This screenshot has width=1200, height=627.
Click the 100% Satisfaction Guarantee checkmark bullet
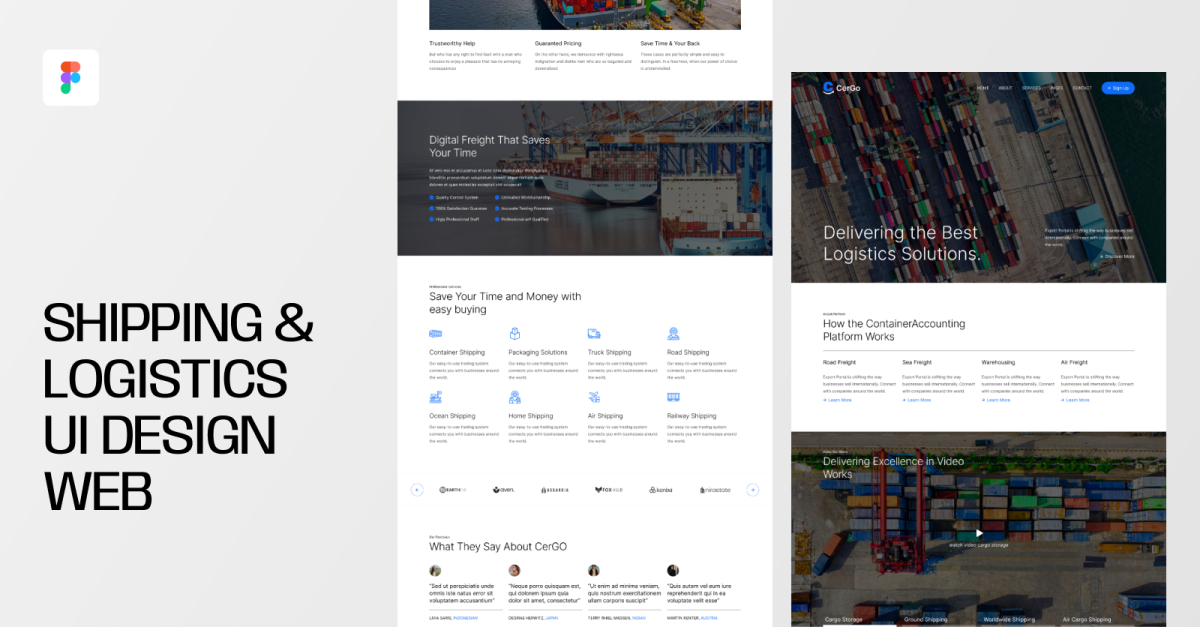tap(432, 208)
